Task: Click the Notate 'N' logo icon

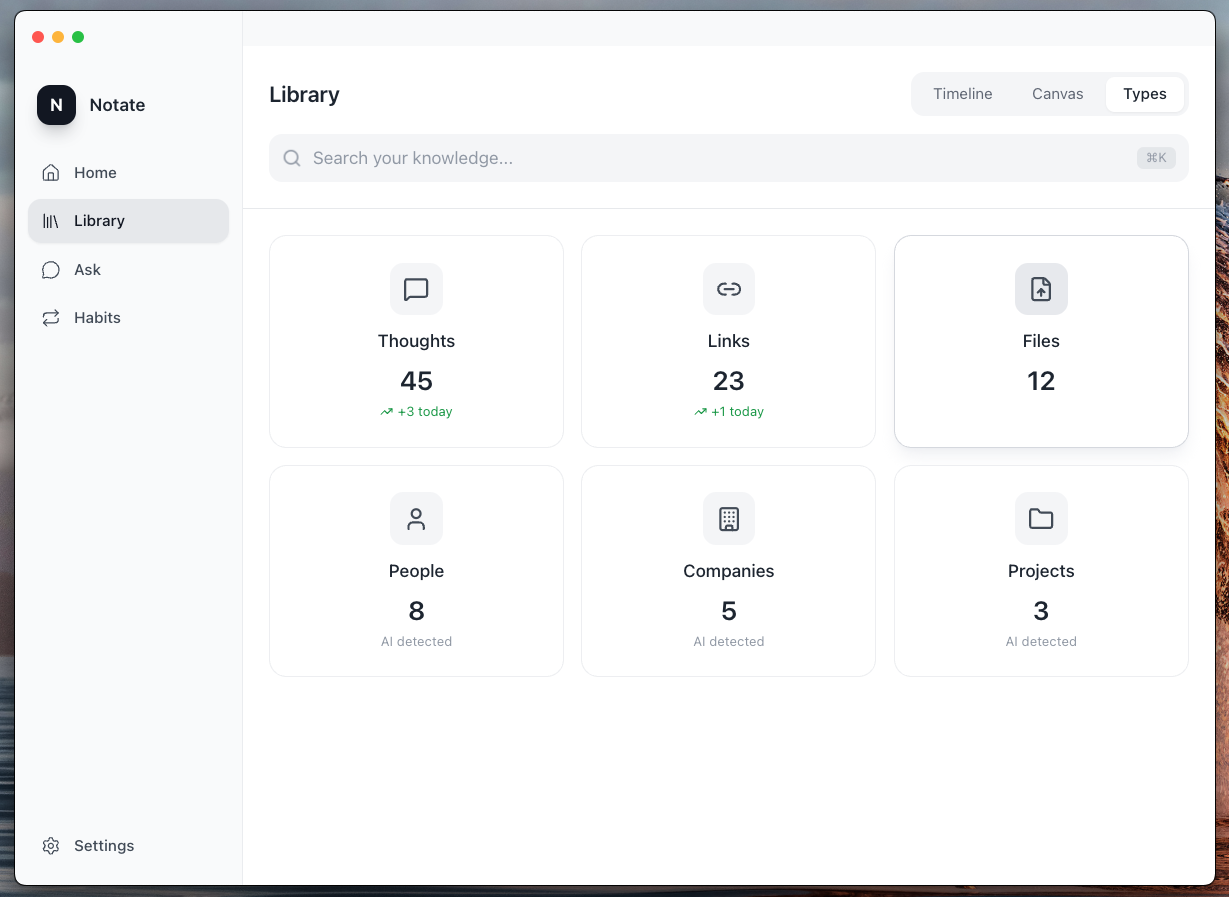Action: (56, 105)
